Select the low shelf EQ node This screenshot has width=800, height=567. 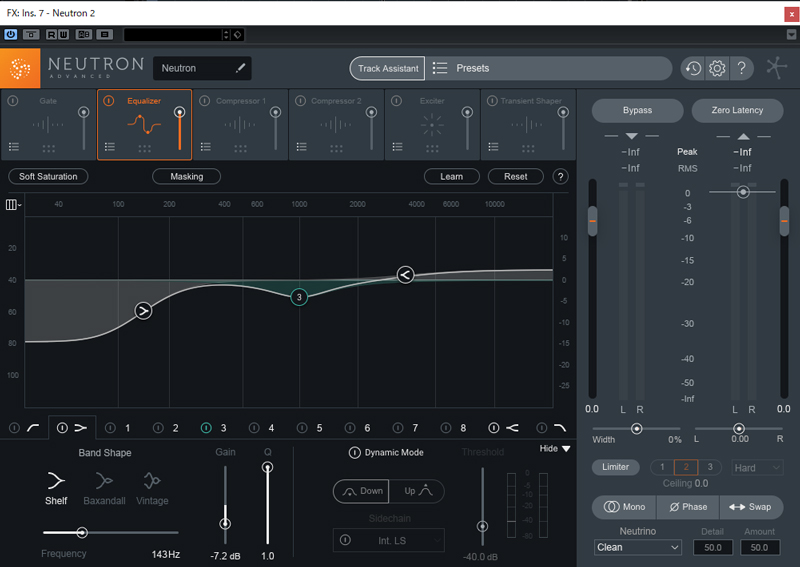[143, 310]
